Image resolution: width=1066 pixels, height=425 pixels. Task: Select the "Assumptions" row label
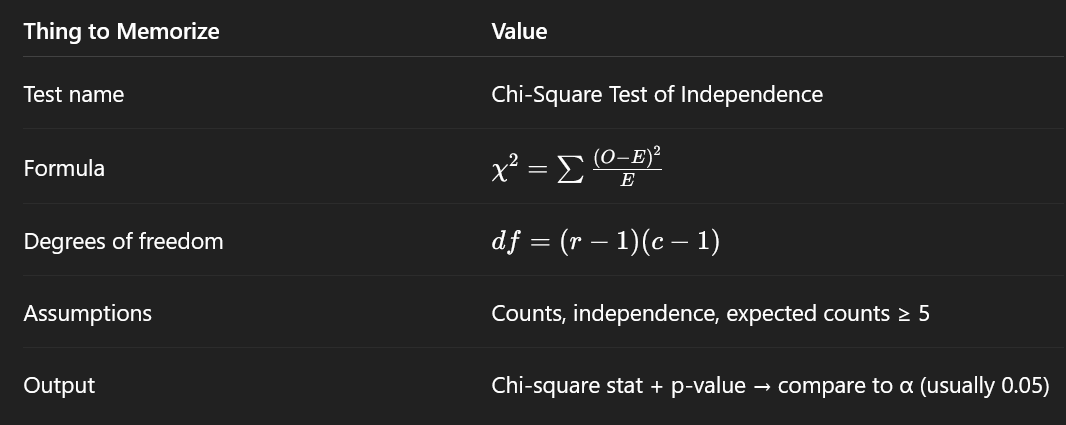(88, 313)
